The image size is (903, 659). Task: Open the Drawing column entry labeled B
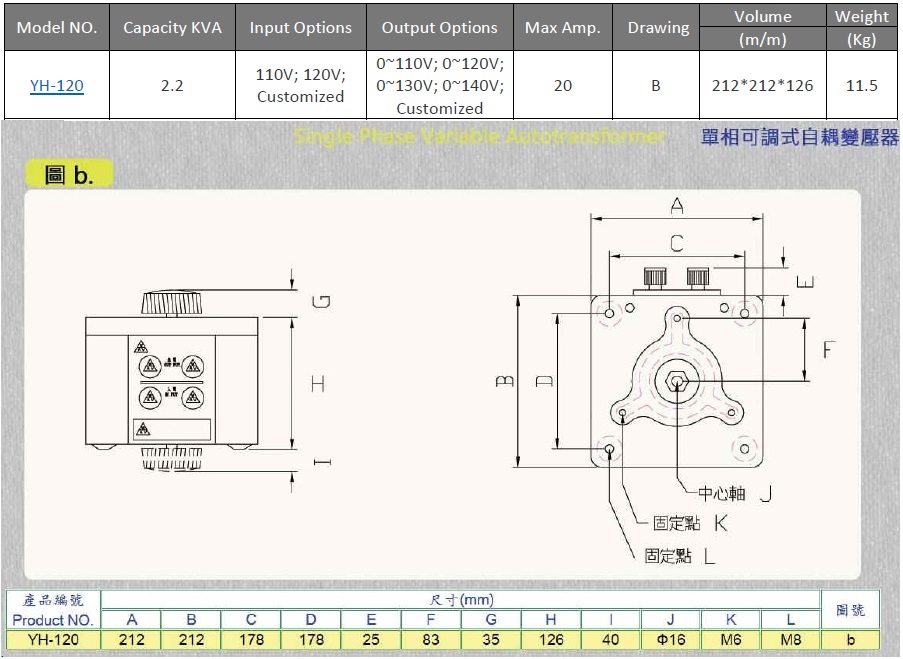pyautogui.click(x=655, y=85)
